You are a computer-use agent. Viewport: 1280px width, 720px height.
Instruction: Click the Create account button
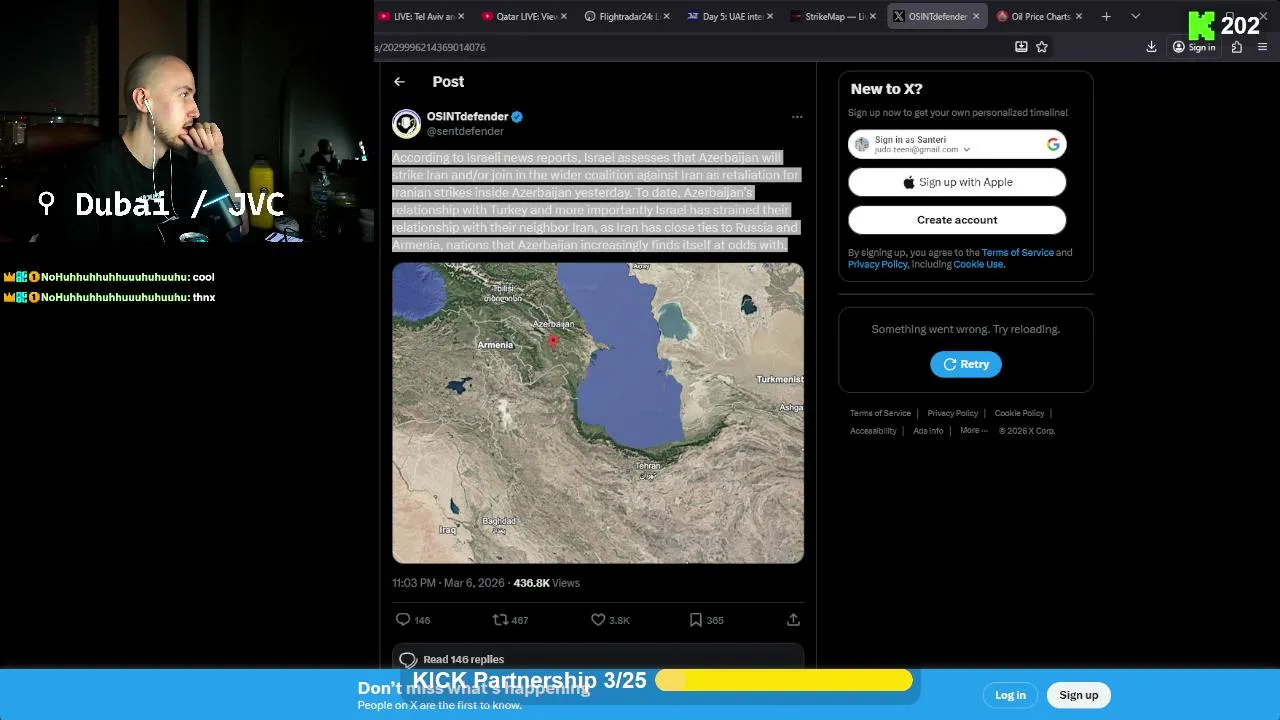[957, 220]
